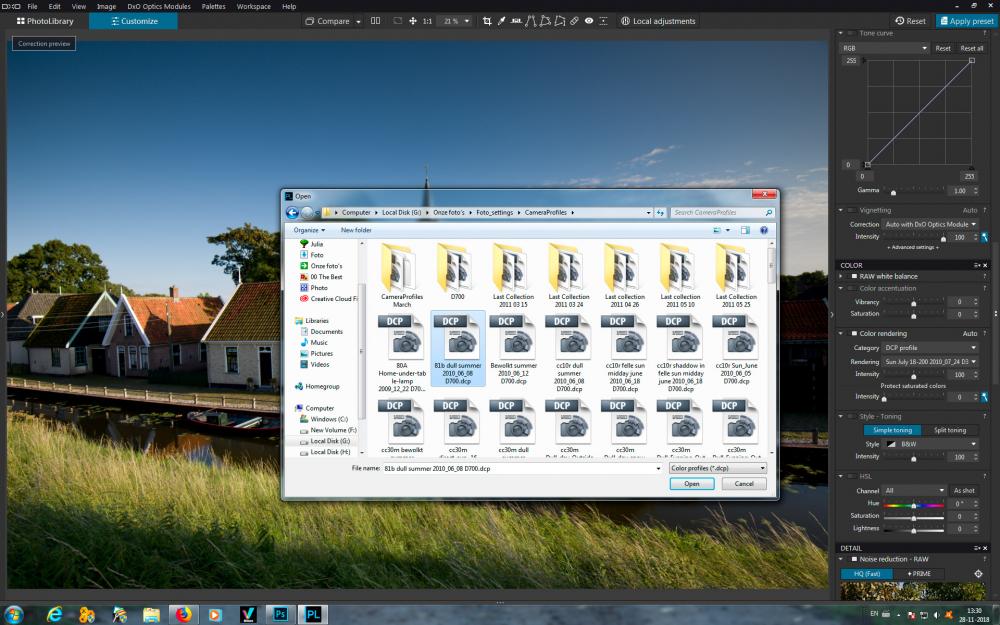Click the Back arrow in Open dialog
Screen dimensions: 1000x625
click(292, 212)
